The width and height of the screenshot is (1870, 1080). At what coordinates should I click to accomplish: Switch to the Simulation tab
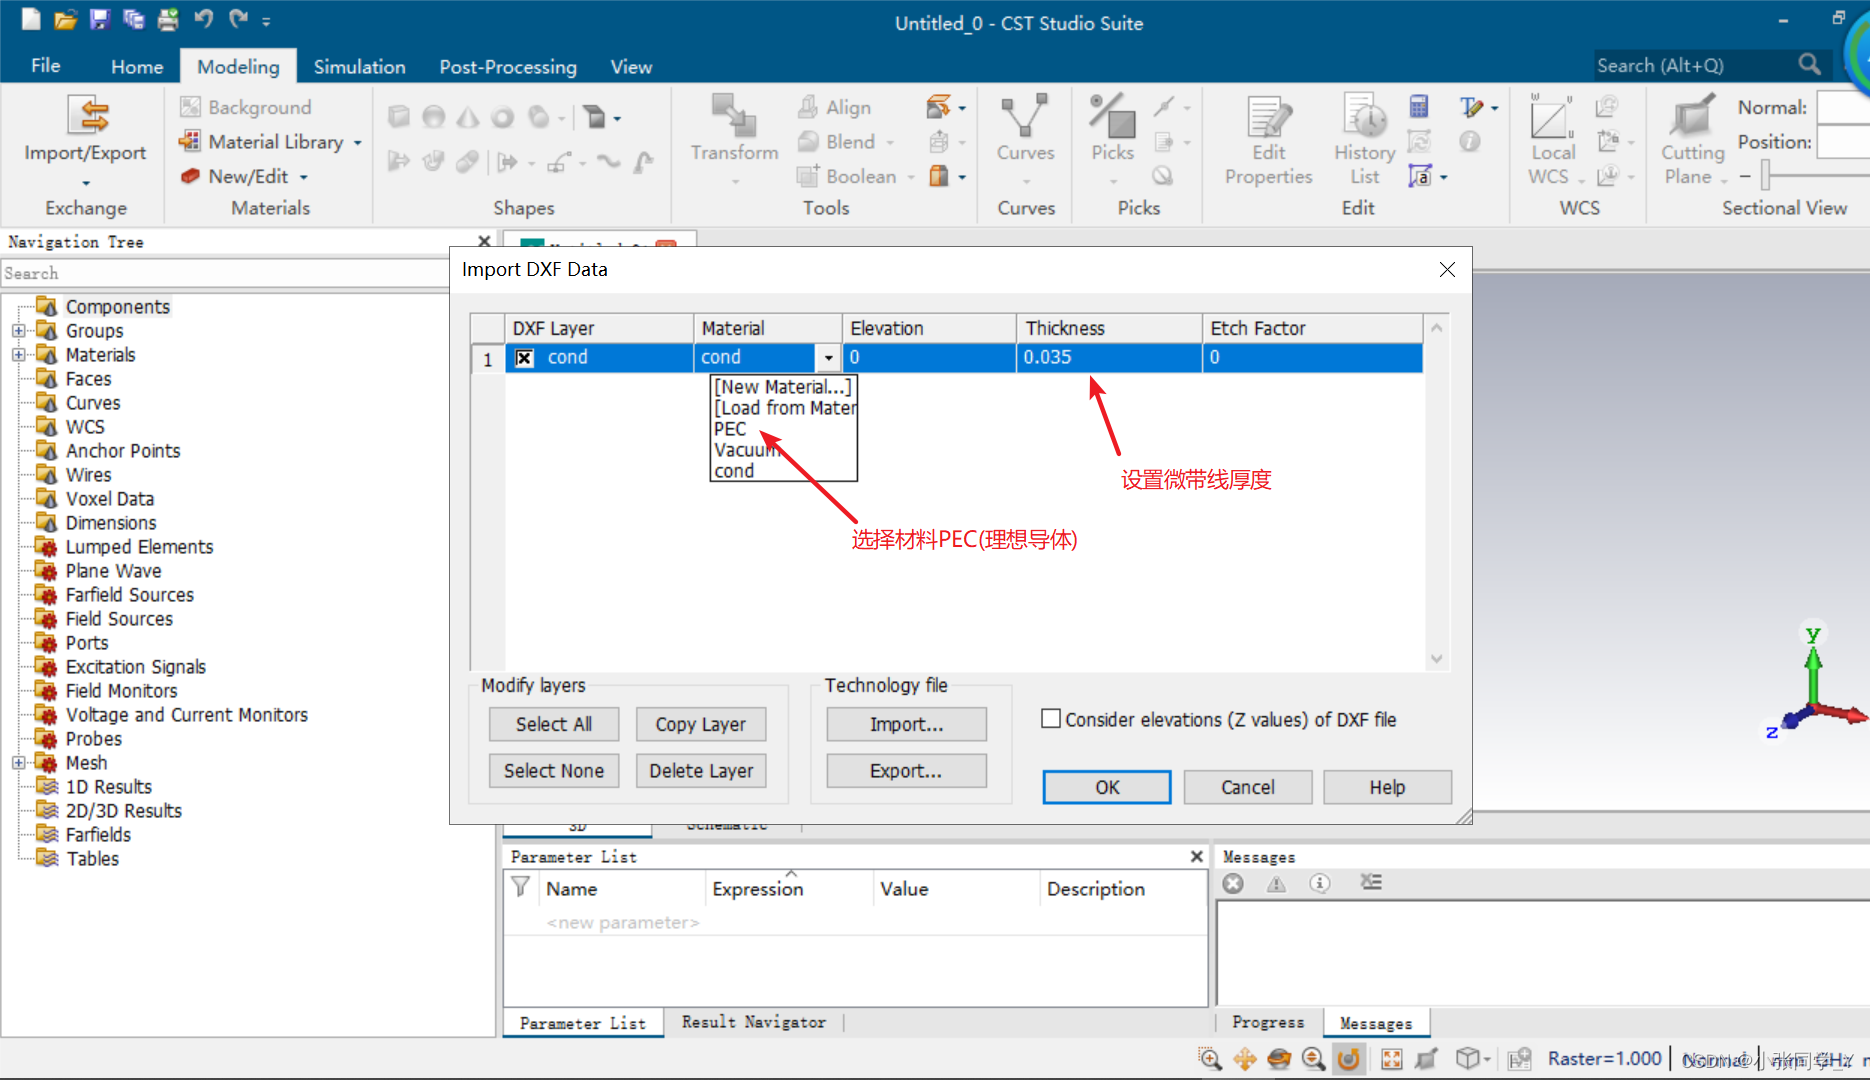click(x=359, y=66)
